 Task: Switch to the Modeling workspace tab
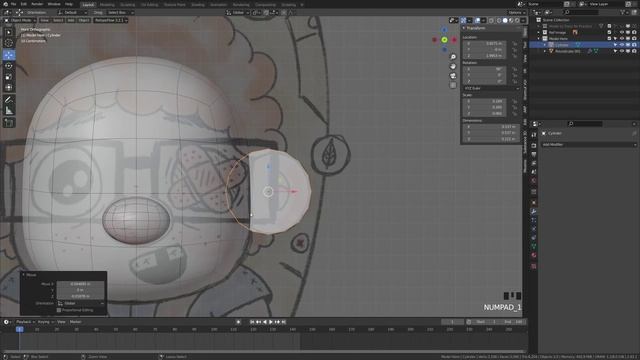click(107, 4)
